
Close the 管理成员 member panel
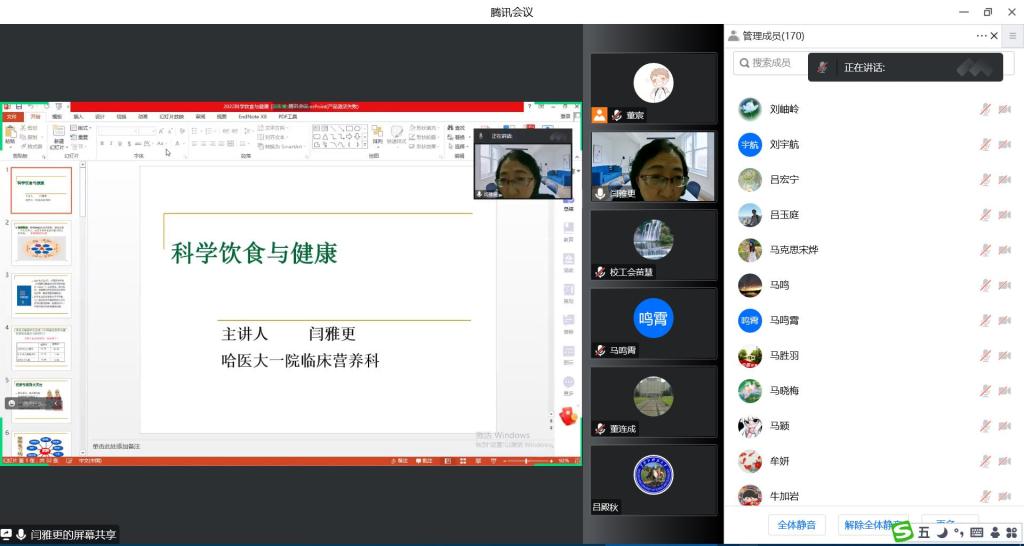click(x=994, y=36)
